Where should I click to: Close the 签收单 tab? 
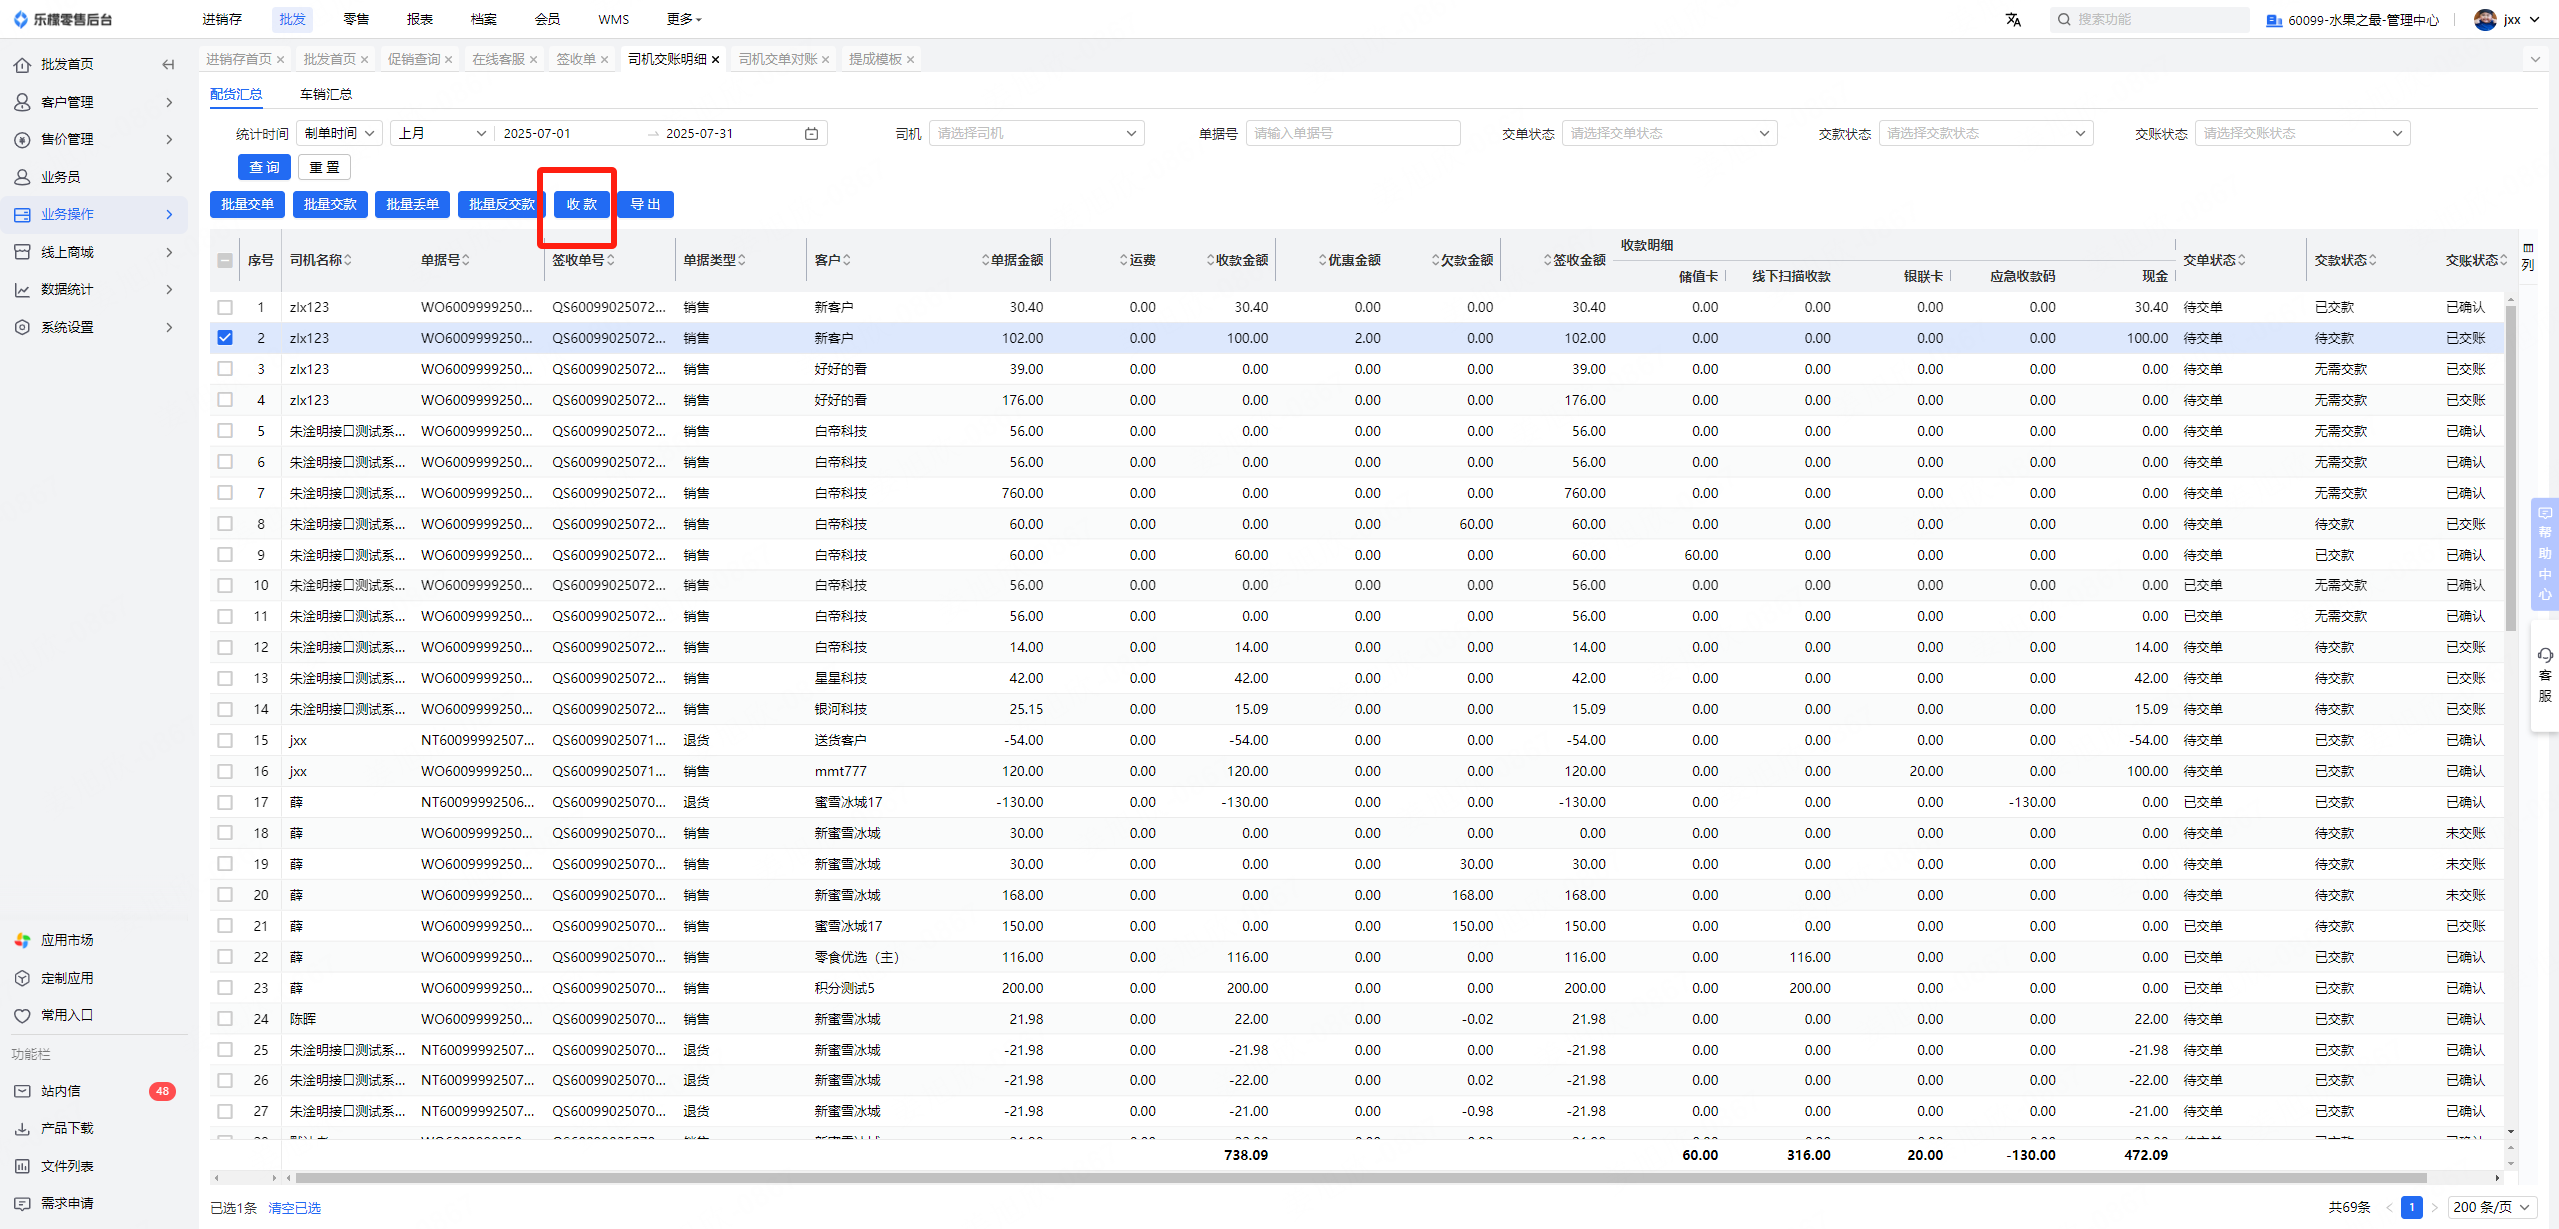[605, 60]
